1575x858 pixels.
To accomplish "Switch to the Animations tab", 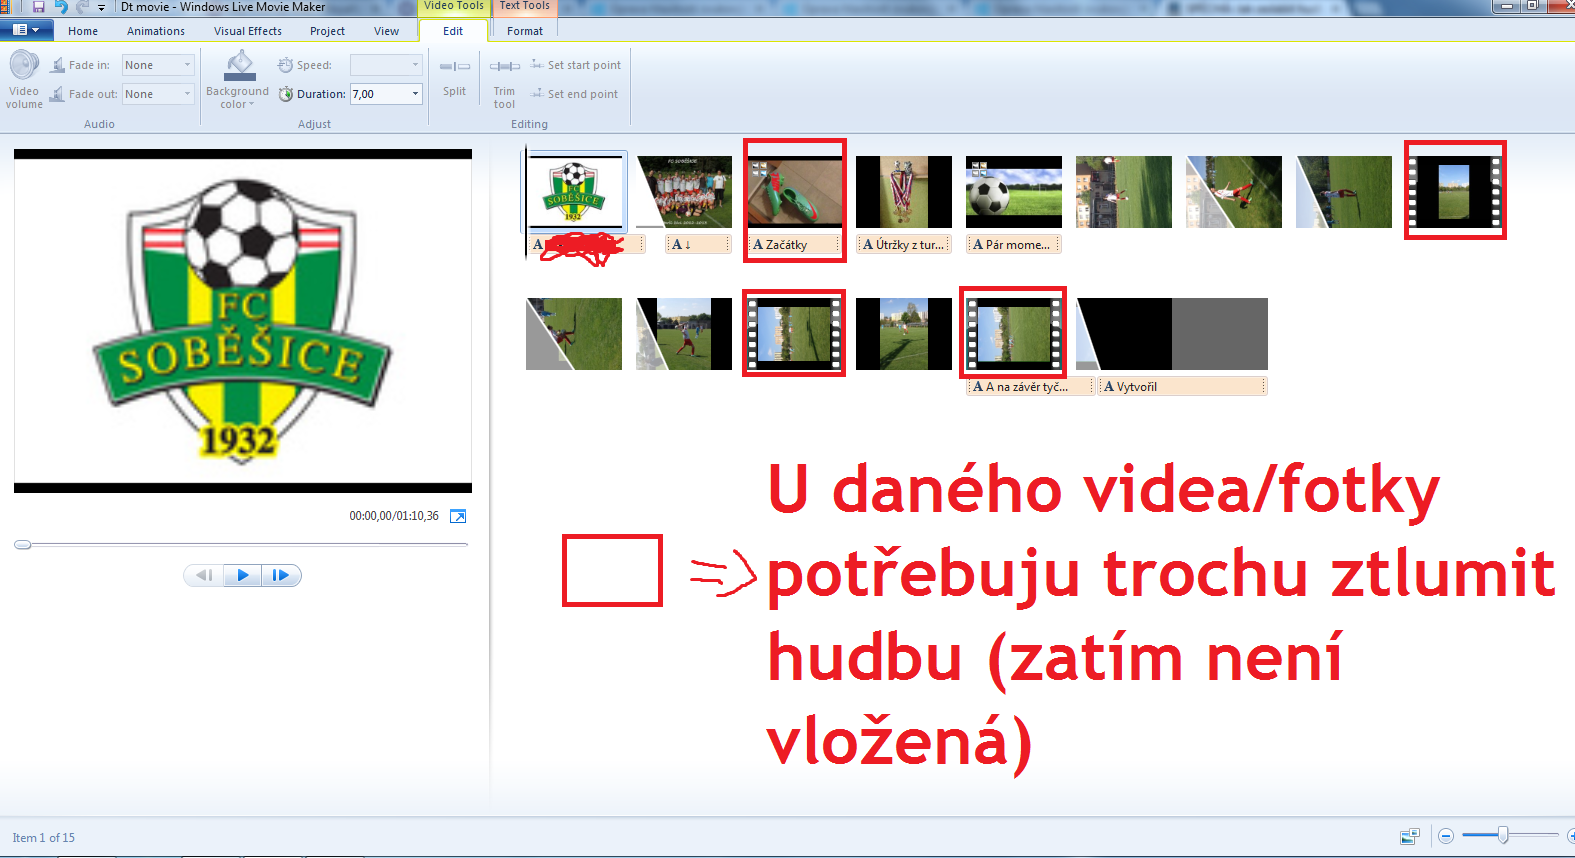I will pos(156,31).
